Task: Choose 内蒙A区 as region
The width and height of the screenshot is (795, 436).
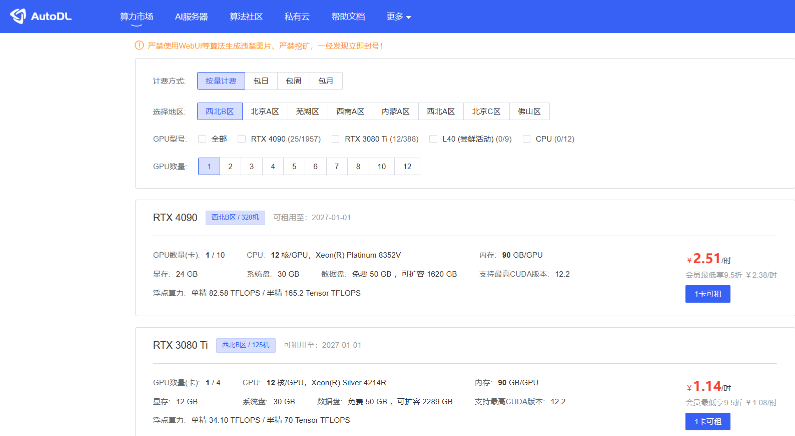Action: (395, 112)
